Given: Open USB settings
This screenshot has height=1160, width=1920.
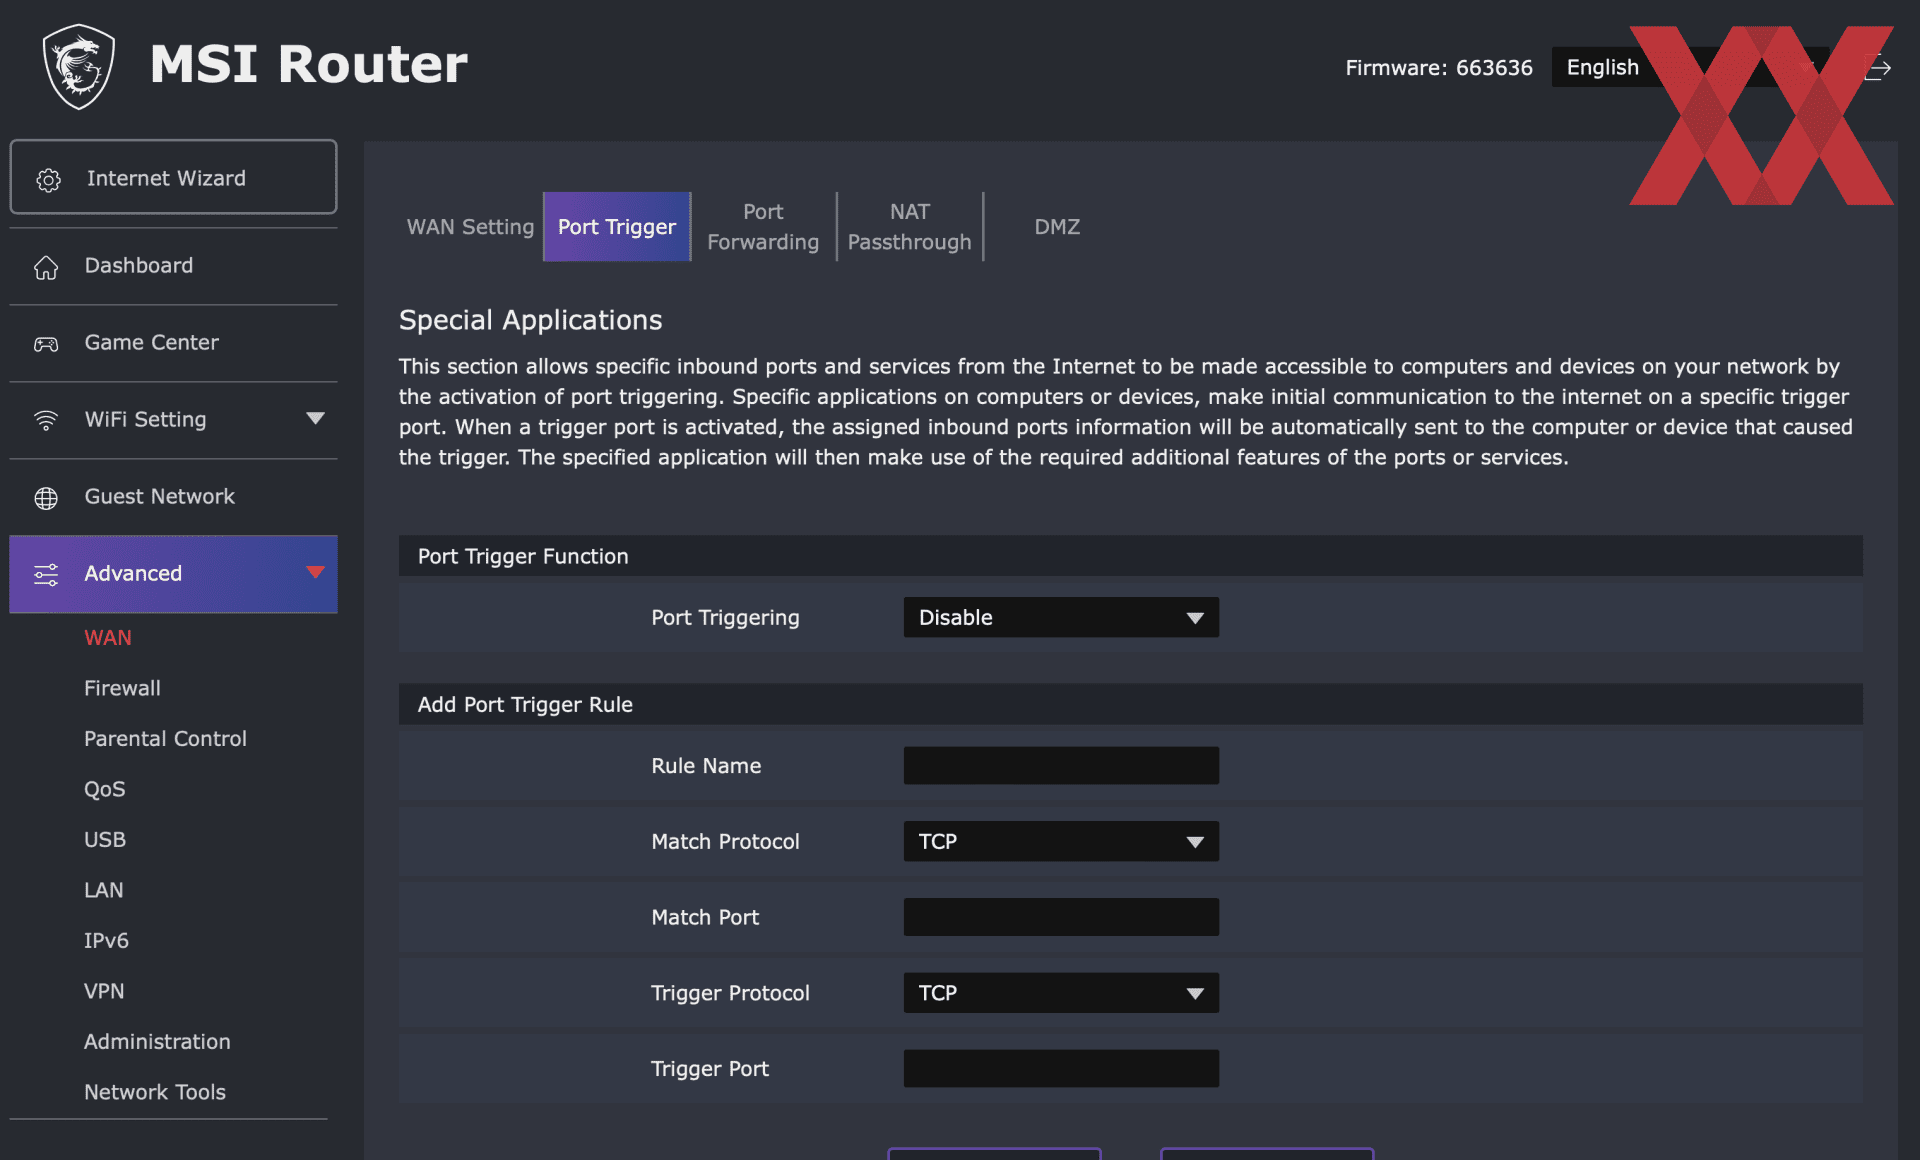Looking at the screenshot, I should tap(105, 839).
